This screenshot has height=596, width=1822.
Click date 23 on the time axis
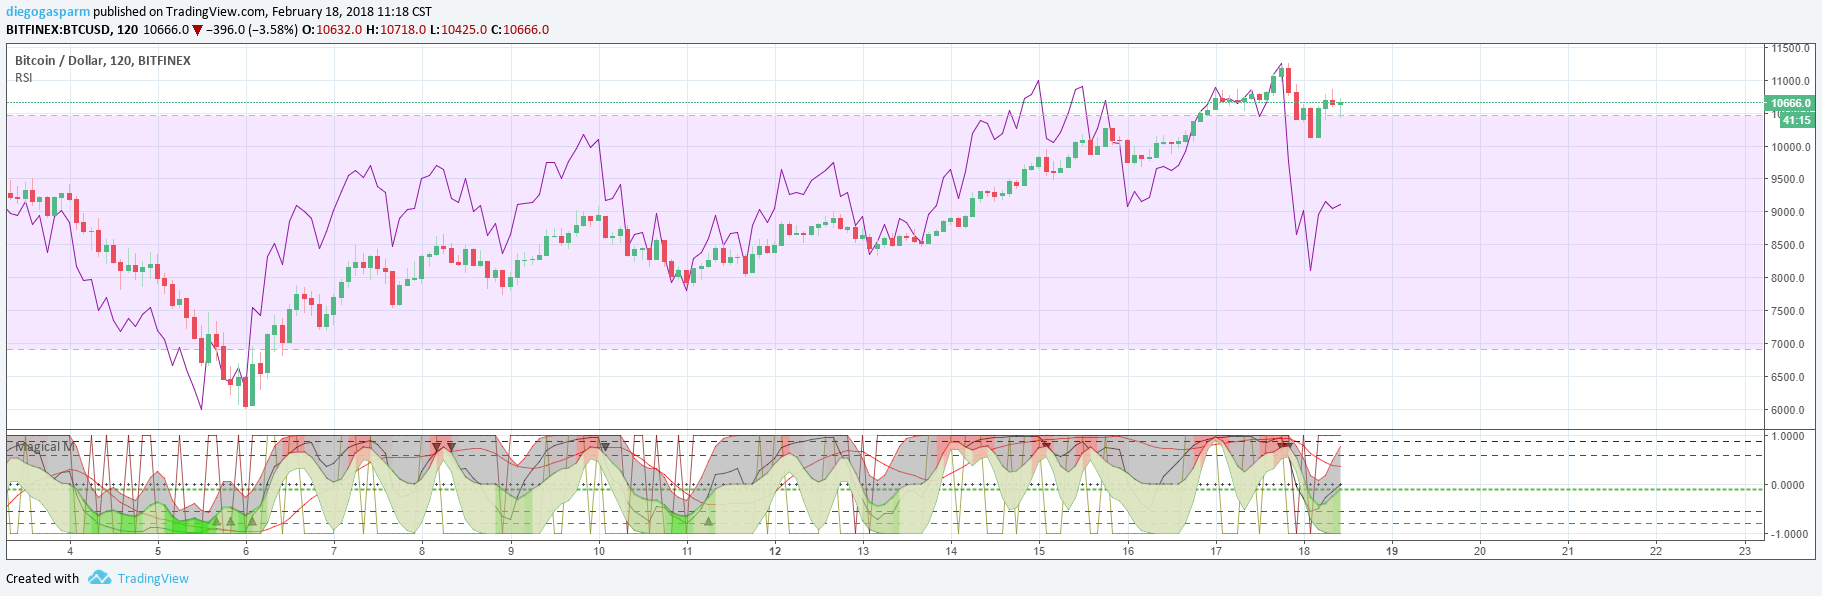pyautogui.click(x=1745, y=550)
